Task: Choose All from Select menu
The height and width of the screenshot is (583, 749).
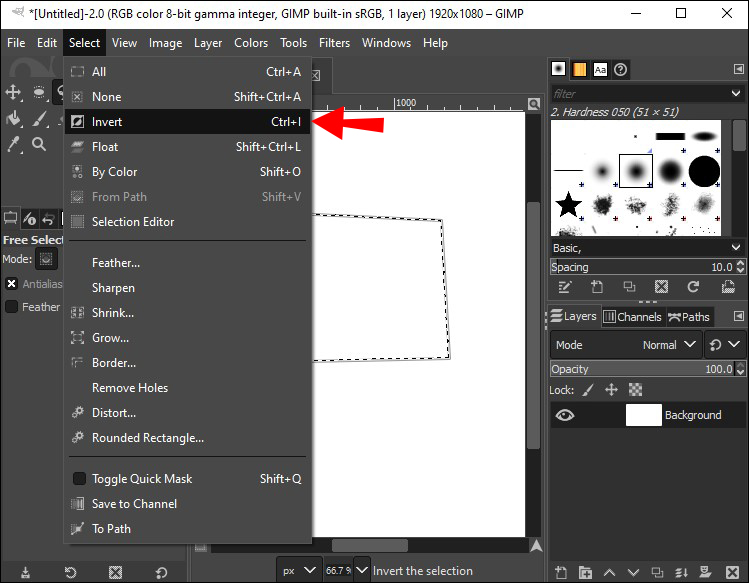Action: (188, 72)
